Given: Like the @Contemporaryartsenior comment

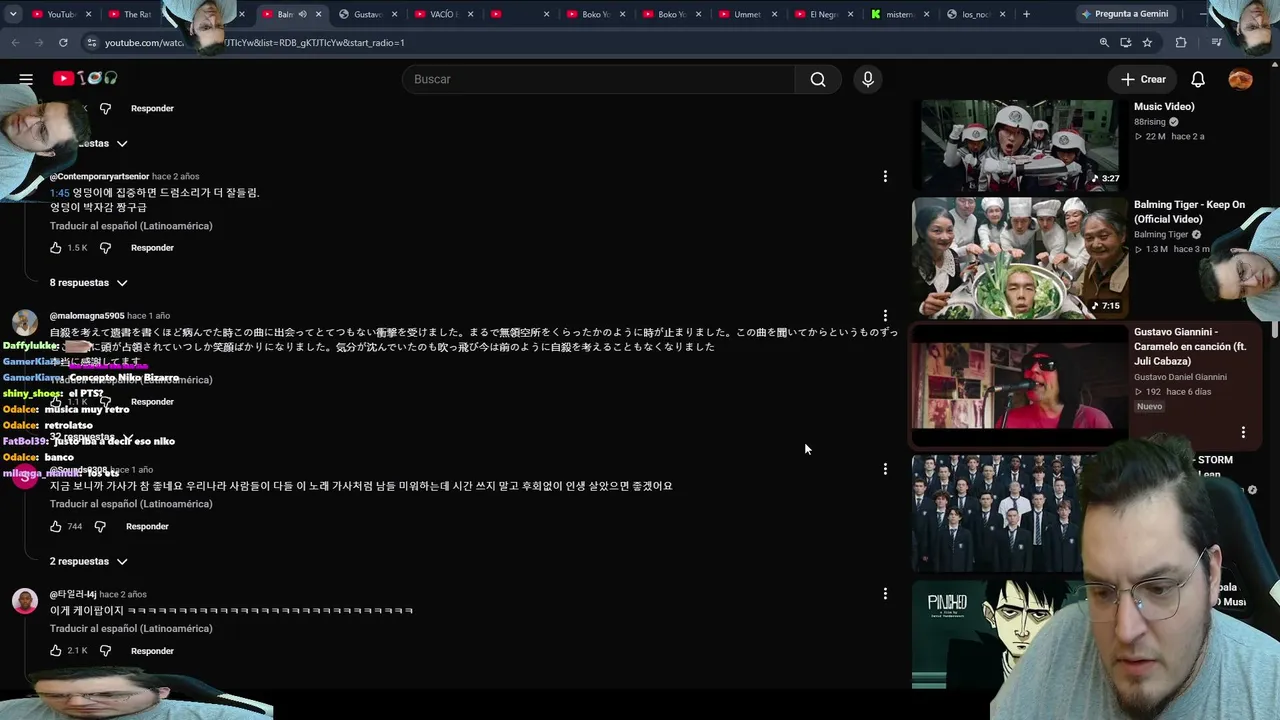Looking at the screenshot, I should [56, 247].
